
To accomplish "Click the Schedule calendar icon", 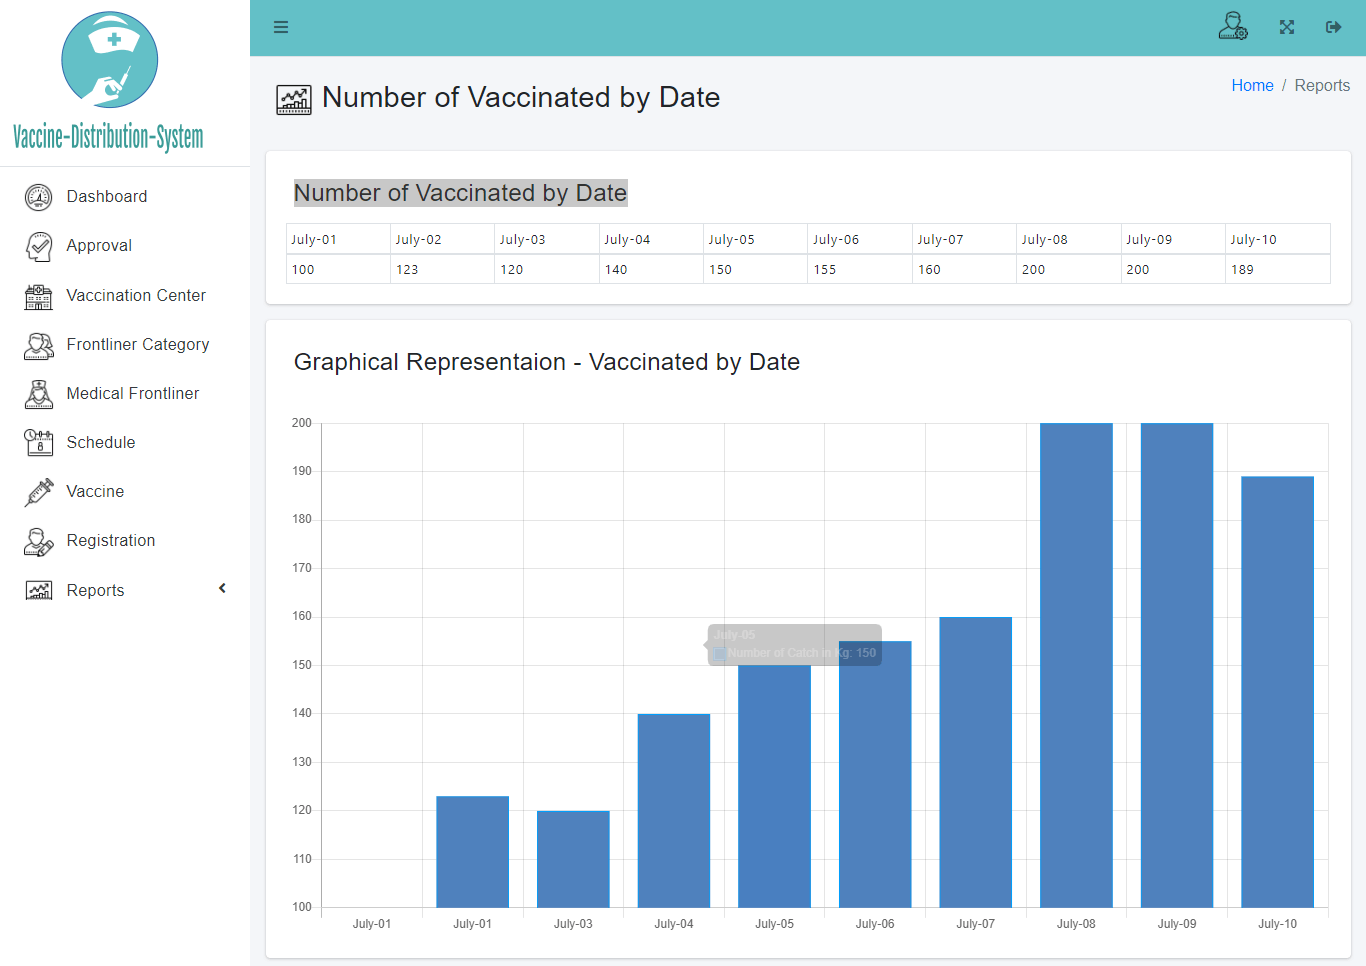I will coord(38,443).
